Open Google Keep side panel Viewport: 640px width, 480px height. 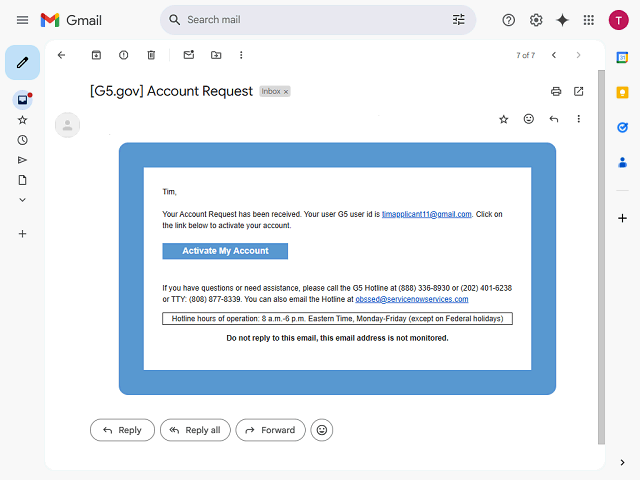click(x=622, y=93)
